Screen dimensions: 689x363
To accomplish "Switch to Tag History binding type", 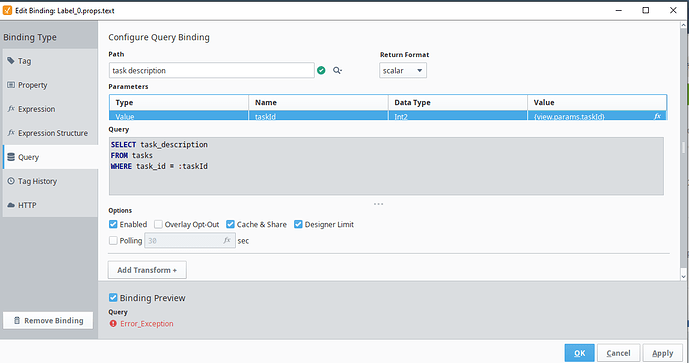I will [50, 181].
